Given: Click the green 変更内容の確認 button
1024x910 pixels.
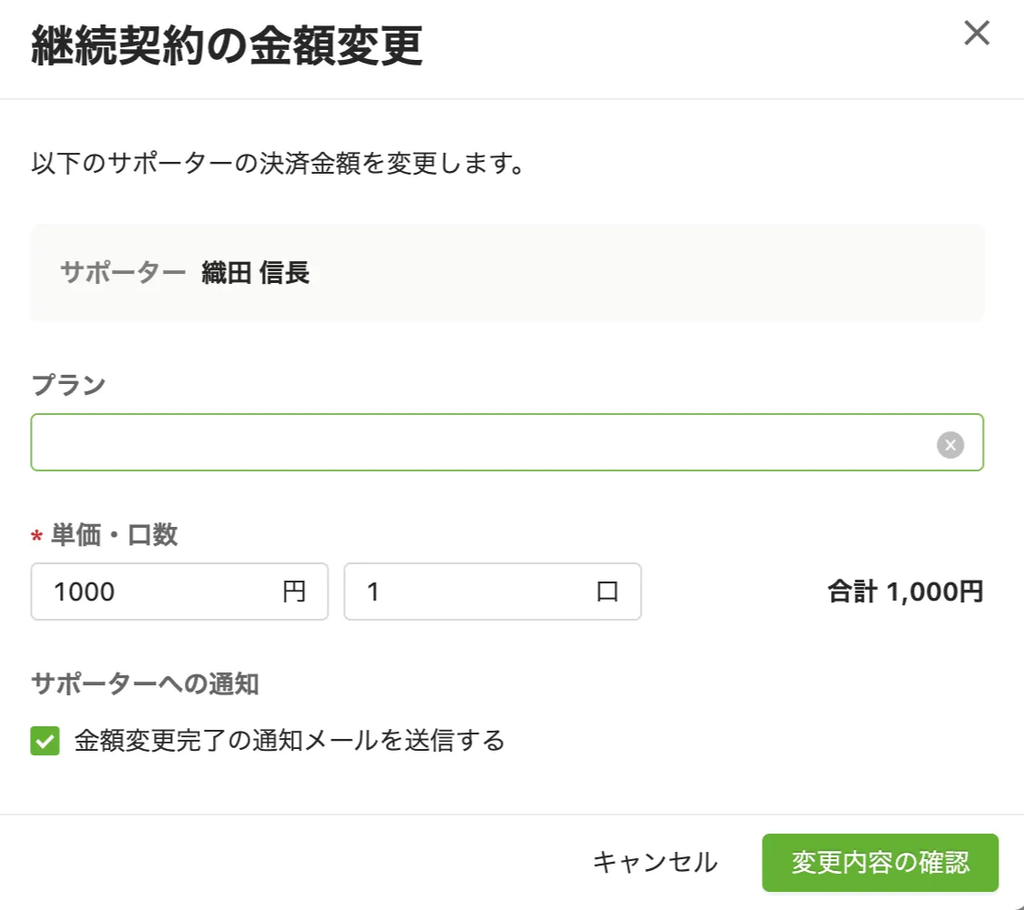Looking at the screenshot, I should pos(880,862).
